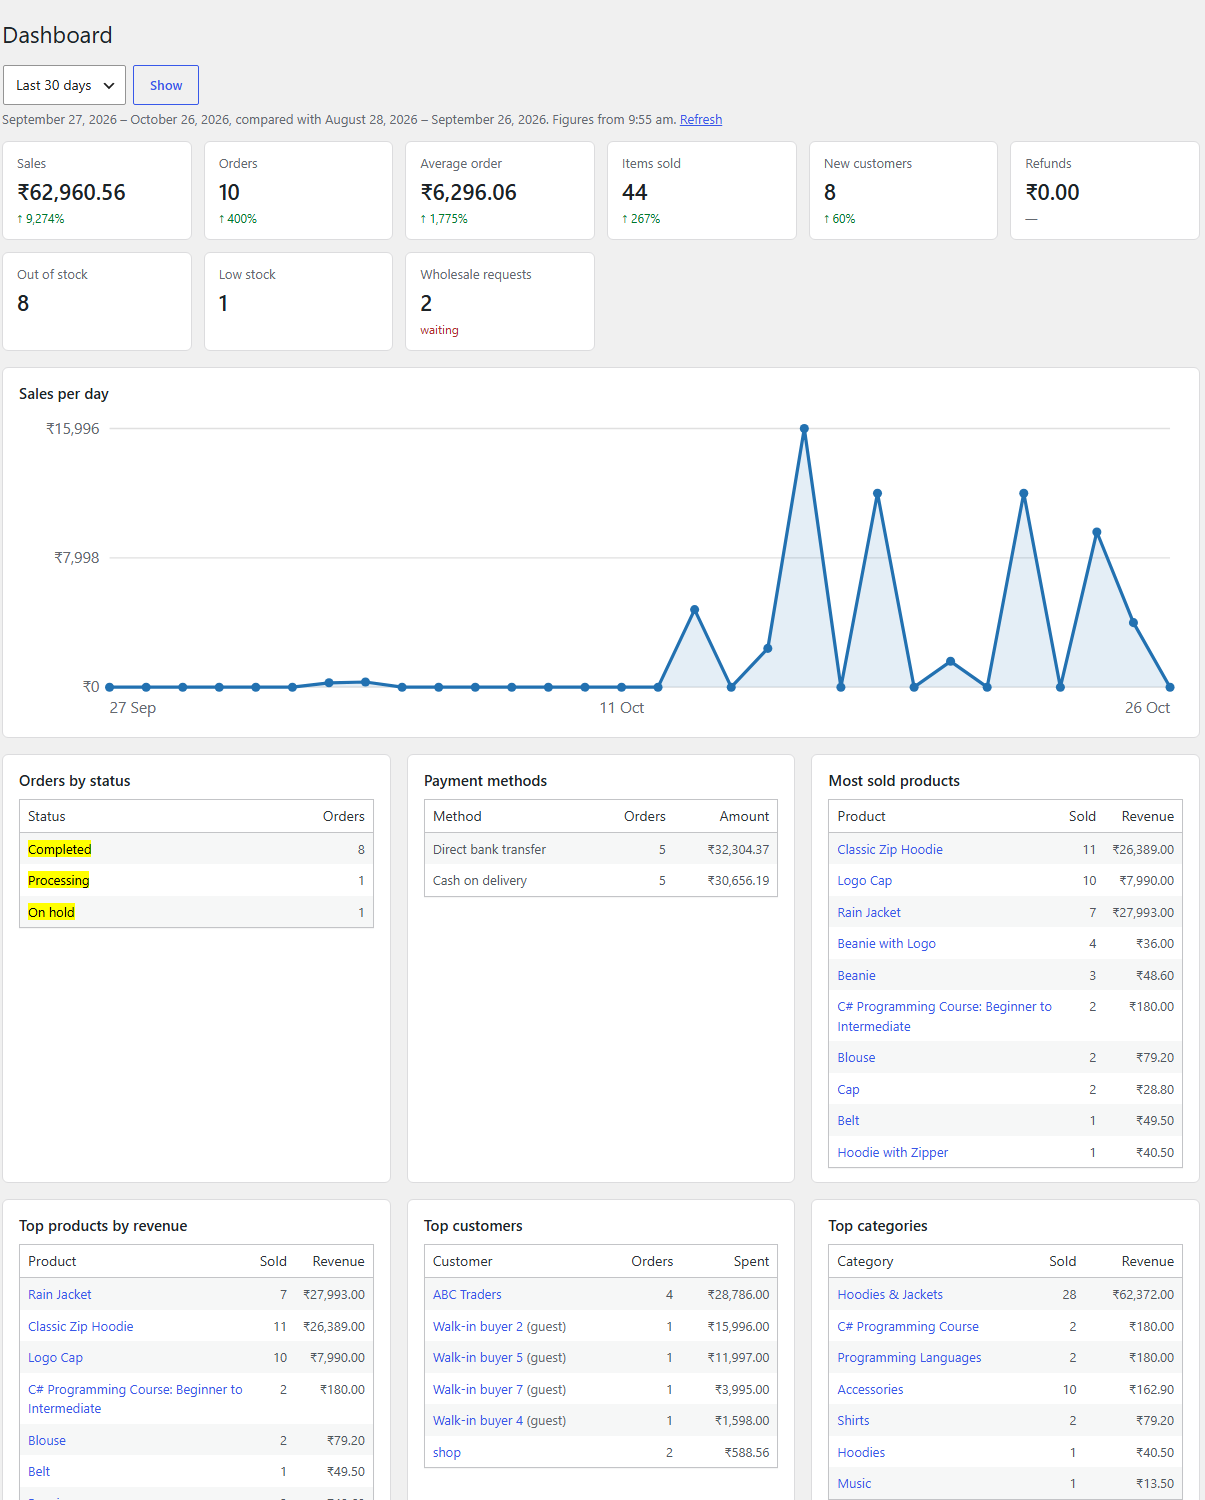Open Walk-in buyer 5 customer link

point(478,1357)
